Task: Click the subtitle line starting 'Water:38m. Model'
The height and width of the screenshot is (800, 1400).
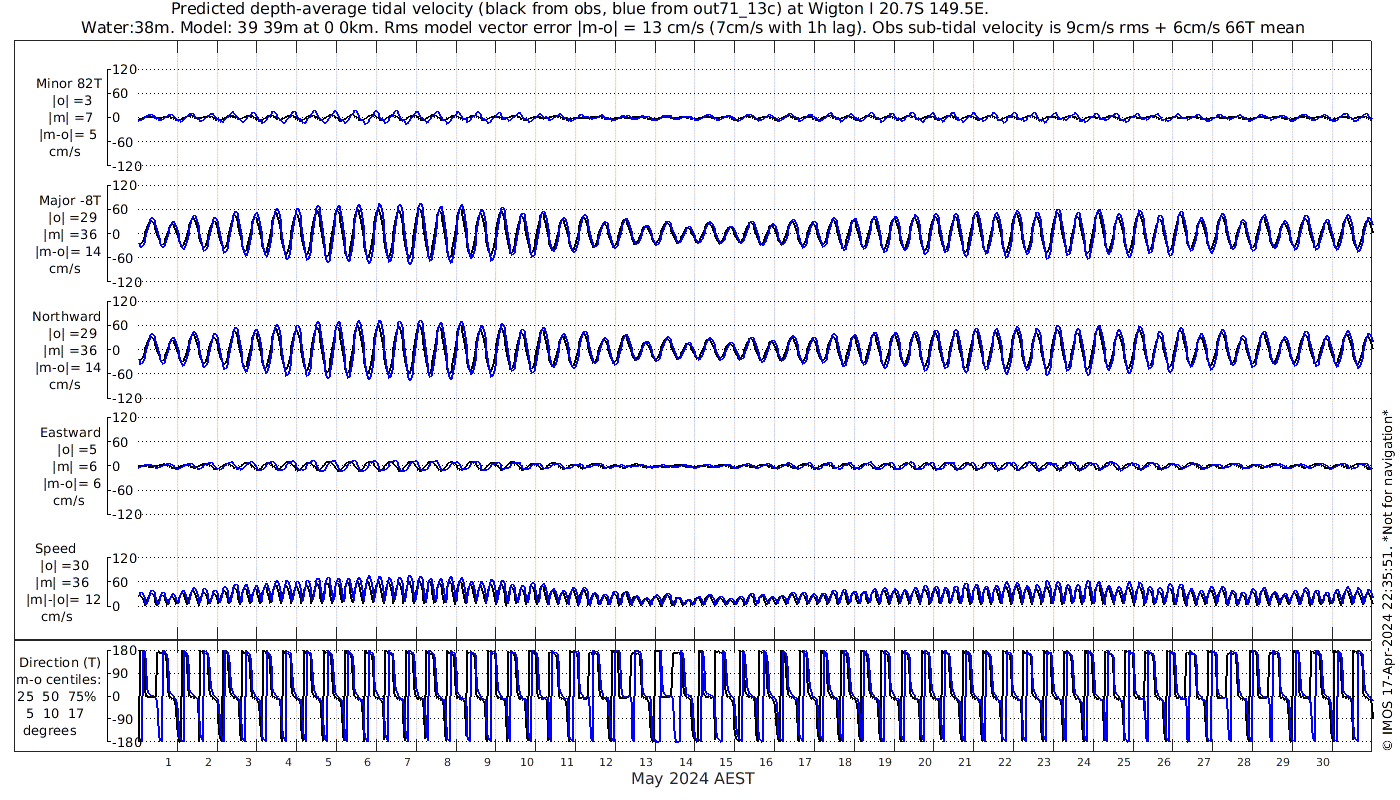Action: tap(692, 27)
